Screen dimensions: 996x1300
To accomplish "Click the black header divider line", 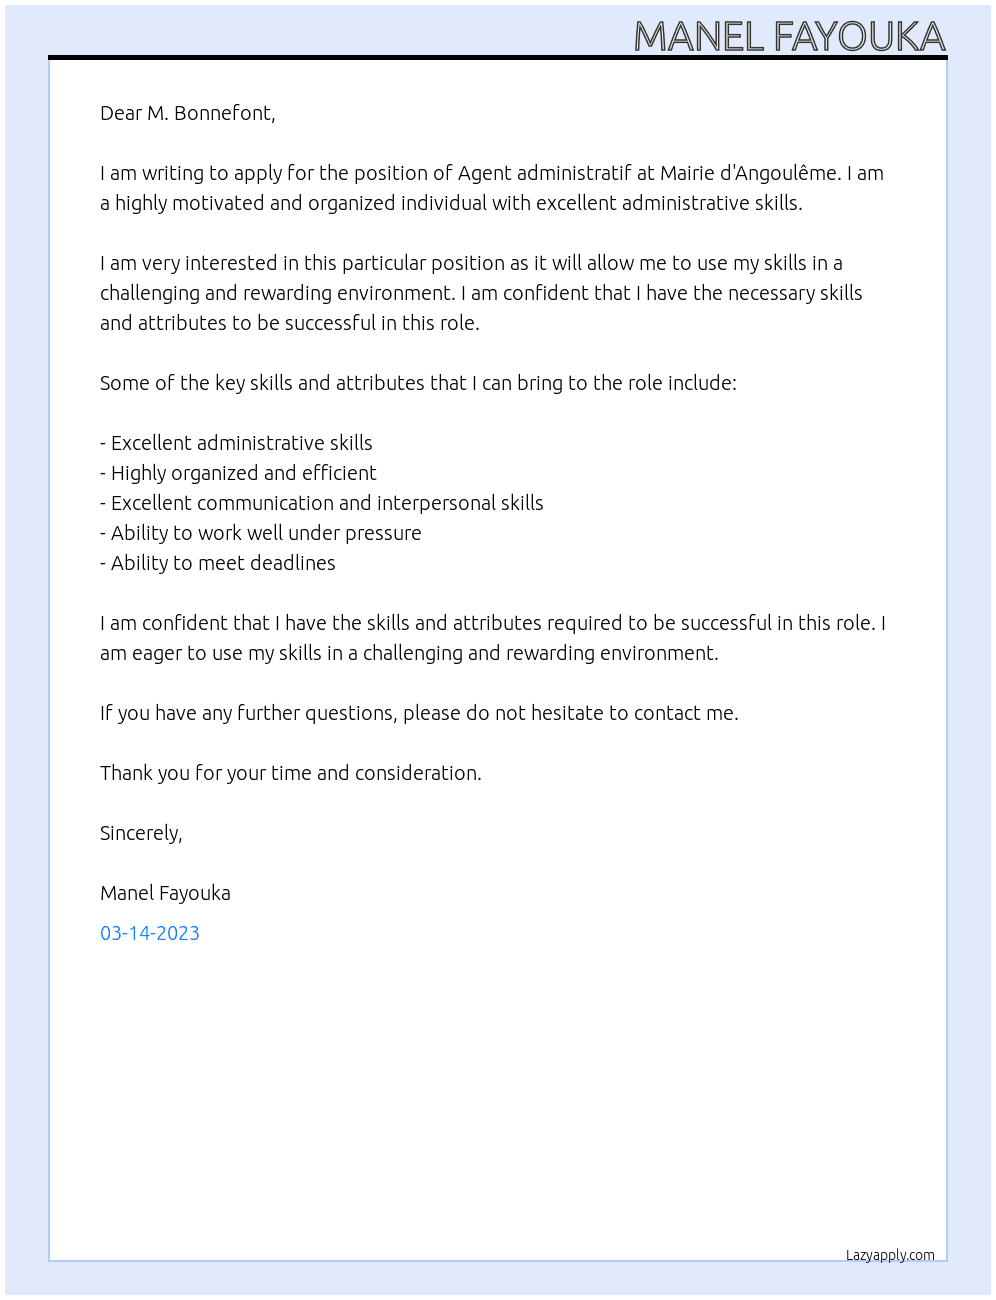I will 498,58.
